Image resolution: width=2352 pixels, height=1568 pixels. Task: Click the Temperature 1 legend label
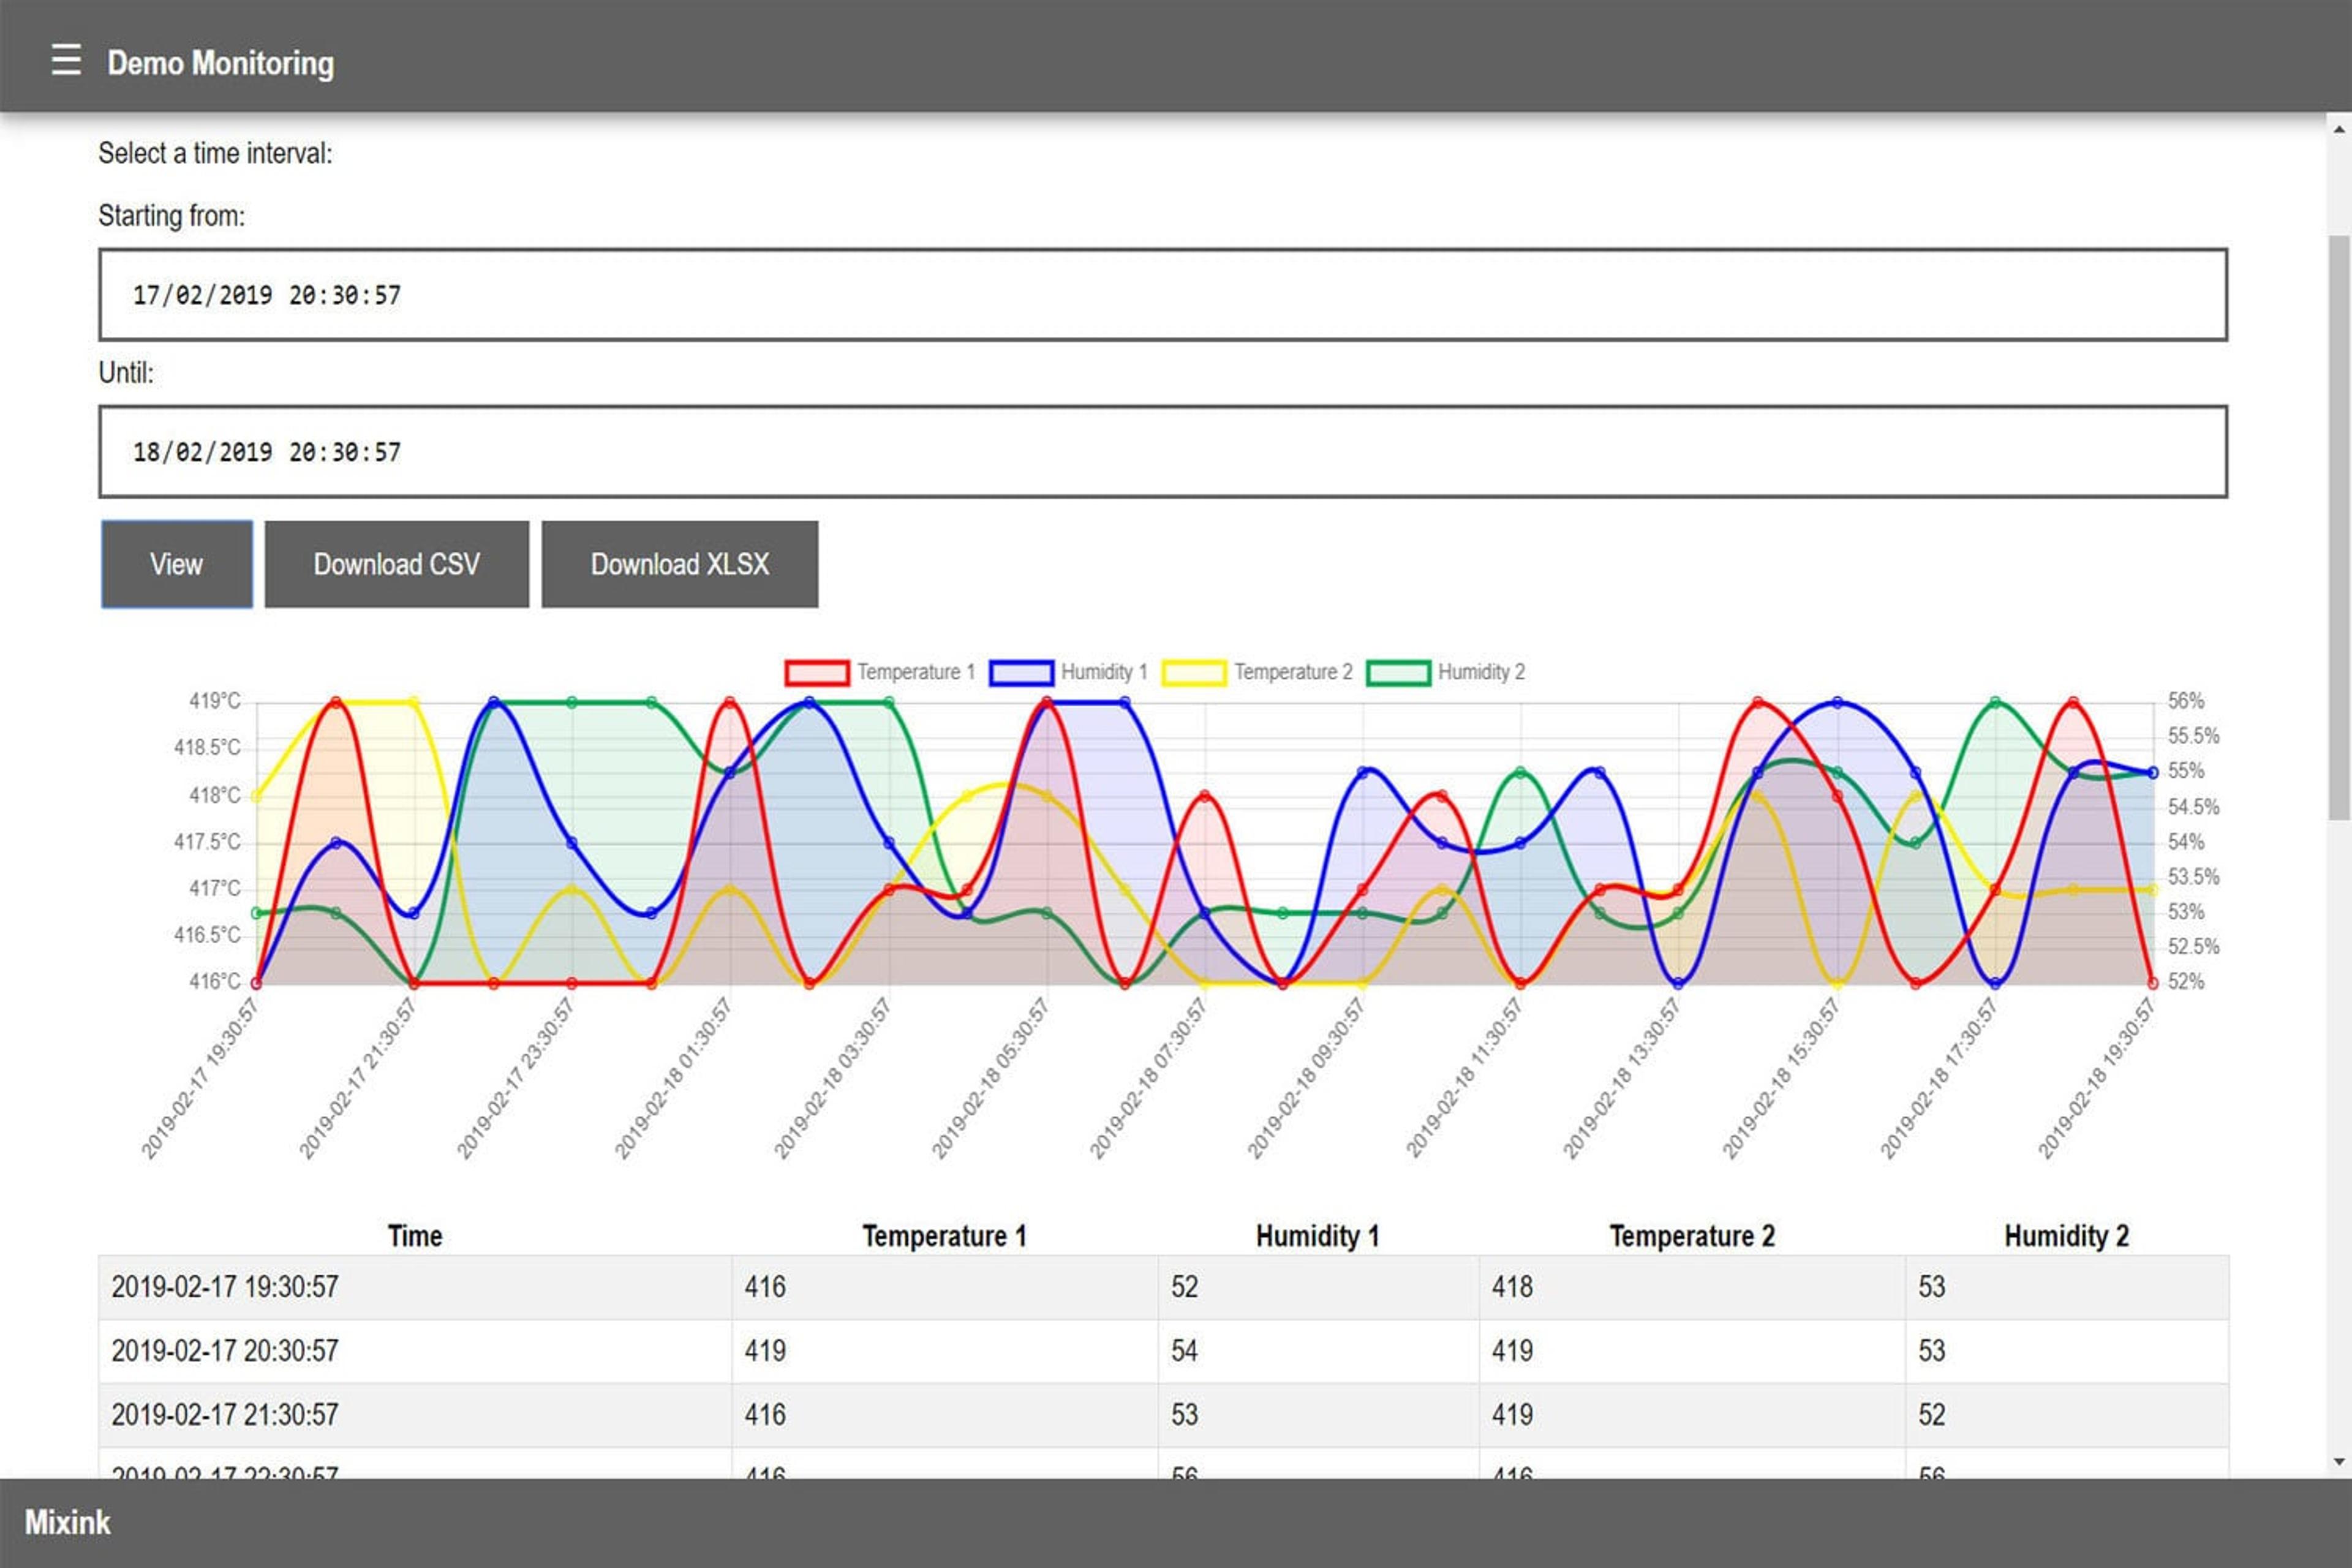[x=915, y=672]
